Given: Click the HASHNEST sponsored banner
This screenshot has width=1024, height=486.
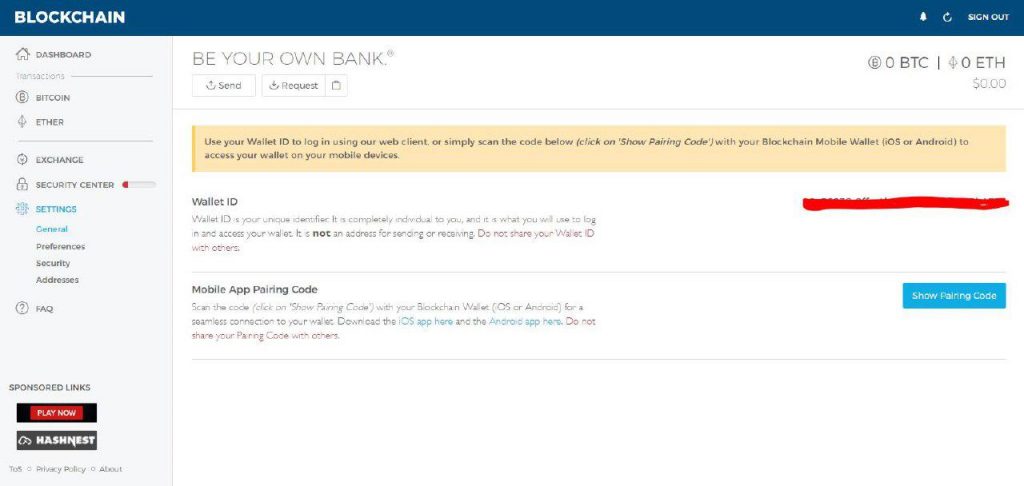Looking at the screenshot, I should tap(57, 440).
